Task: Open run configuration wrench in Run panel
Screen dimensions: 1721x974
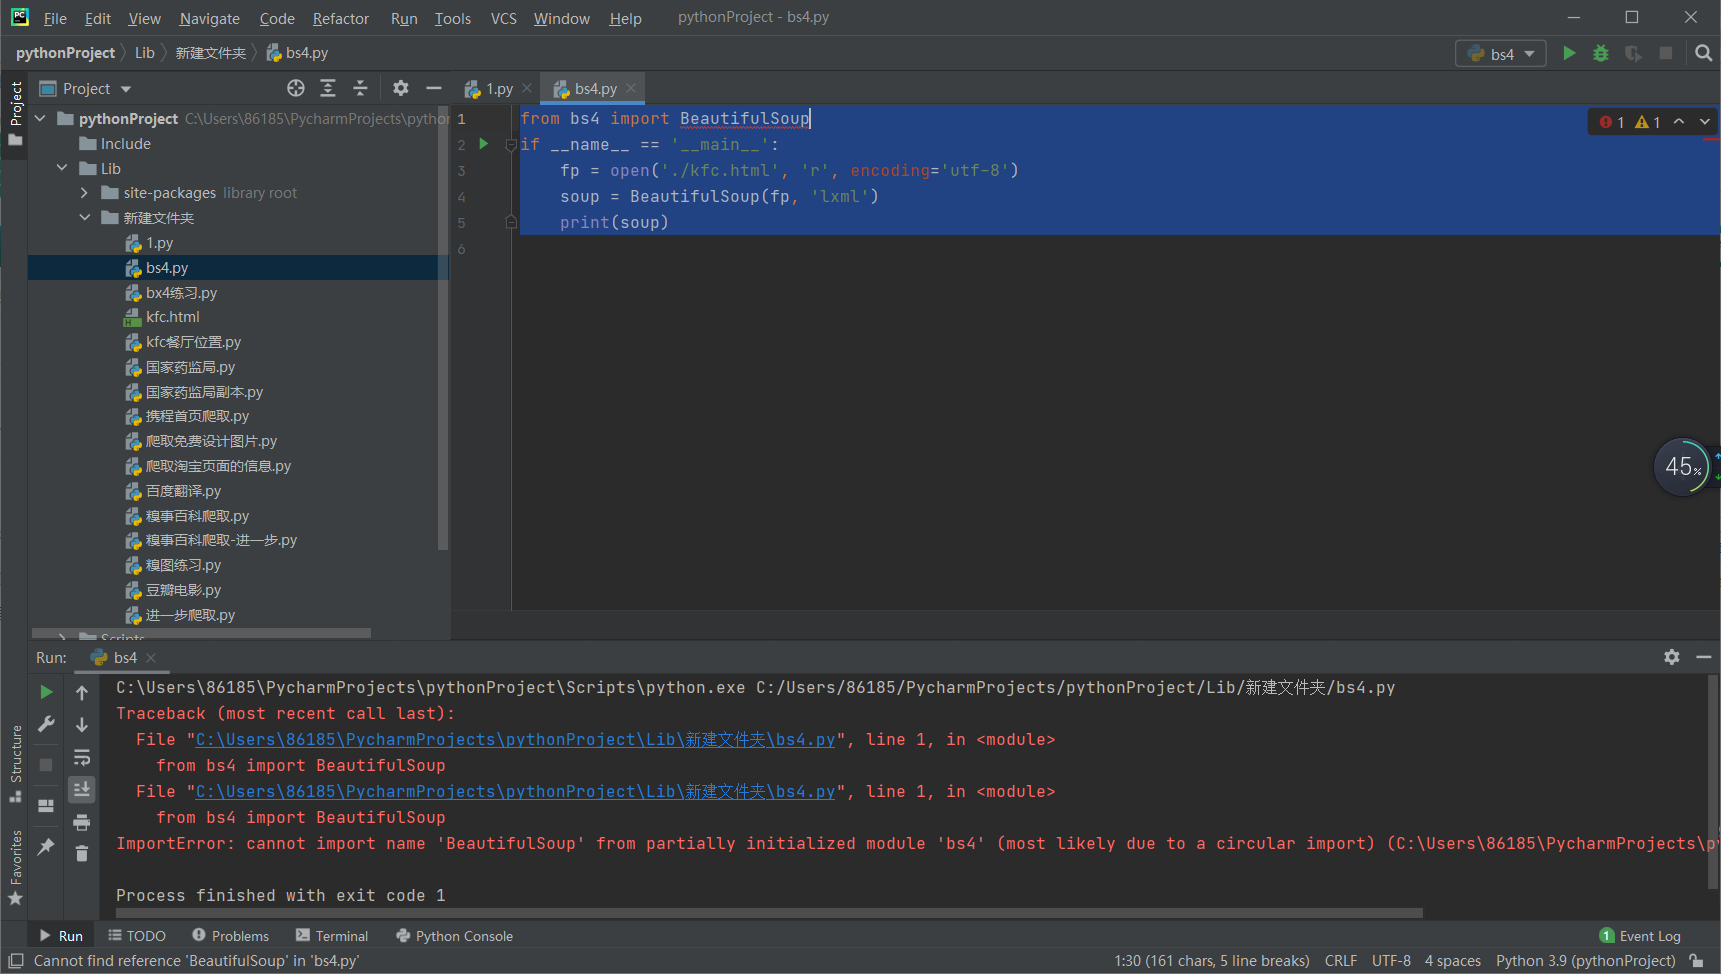Action: click(x=46, y=724)
